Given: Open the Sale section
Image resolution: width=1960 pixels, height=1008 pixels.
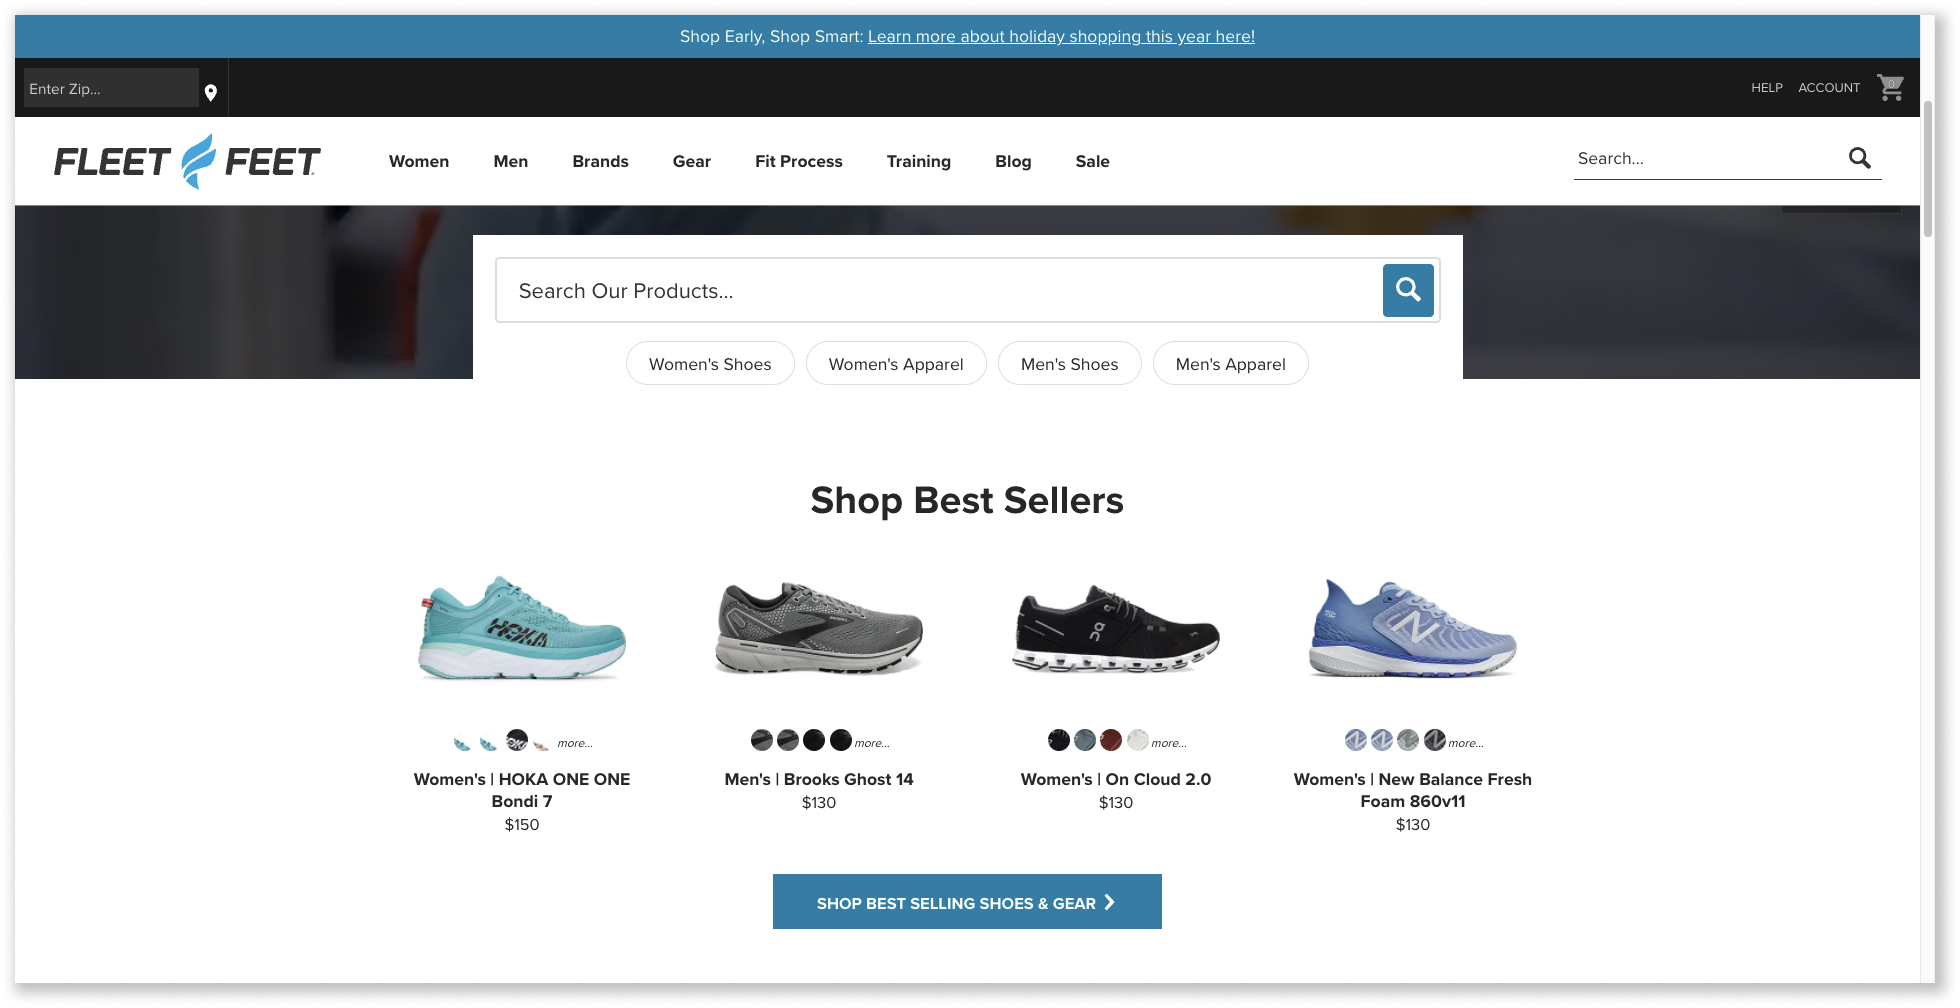Looking at the screenshot, I should [1093, 161].
